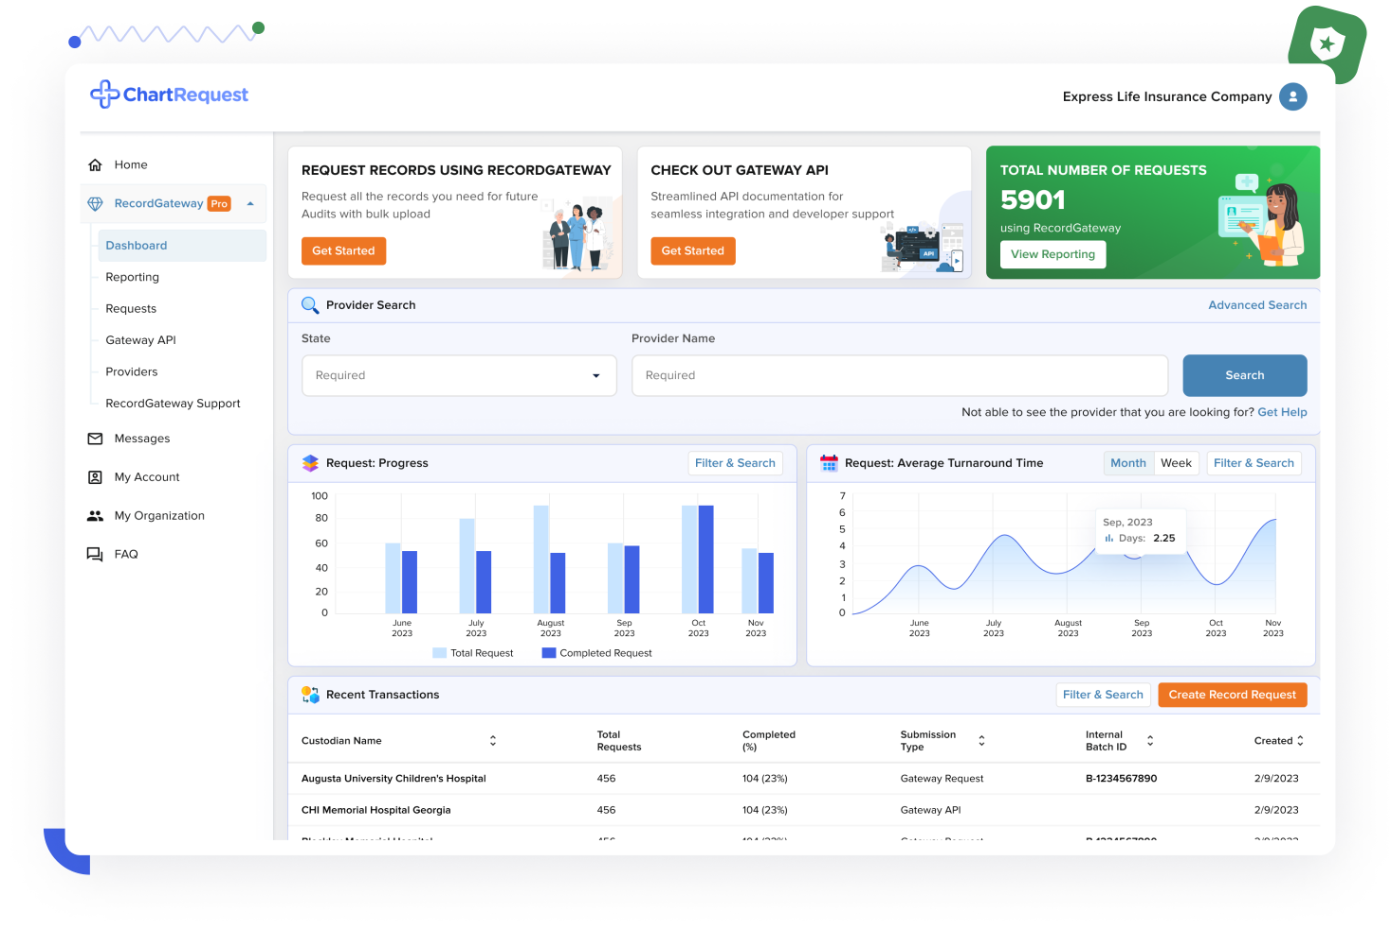Open FAQ in the sidebar
1400x930 pixels.
tap(126, 554)
